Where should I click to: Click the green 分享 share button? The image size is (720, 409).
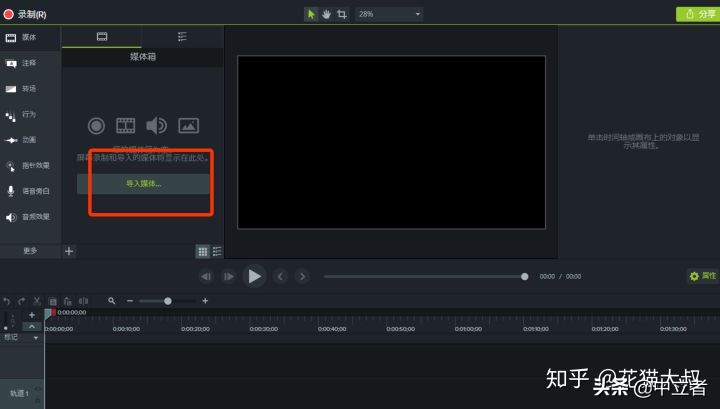(x=698, y=14)
